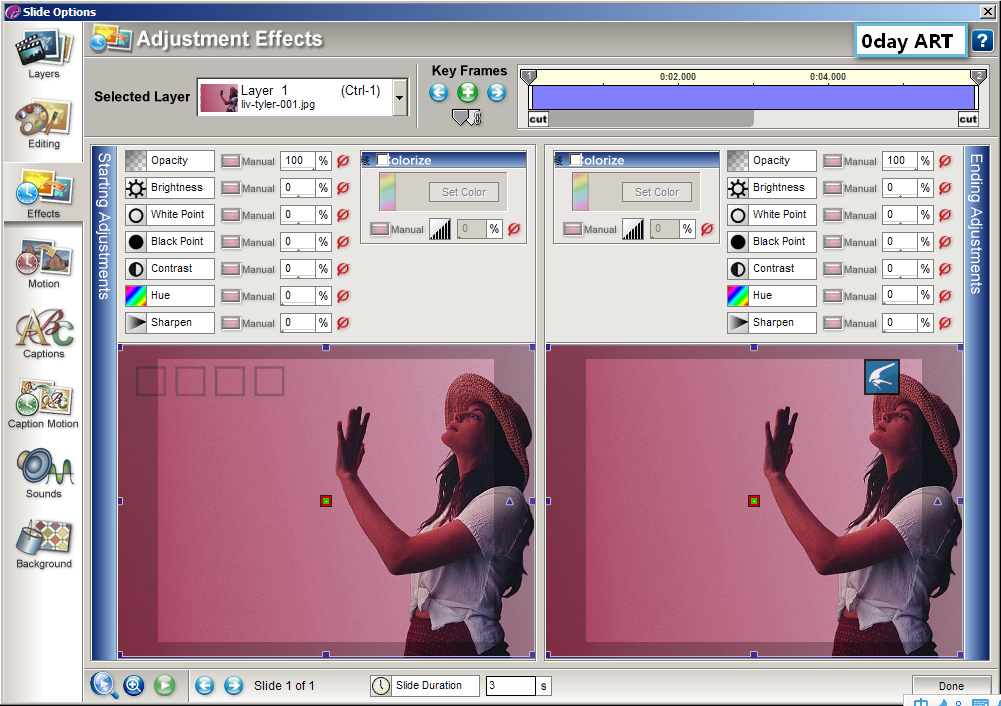Click the Slide Duration input field
Screen dimensions: 1001x706
tap(510, 686)
